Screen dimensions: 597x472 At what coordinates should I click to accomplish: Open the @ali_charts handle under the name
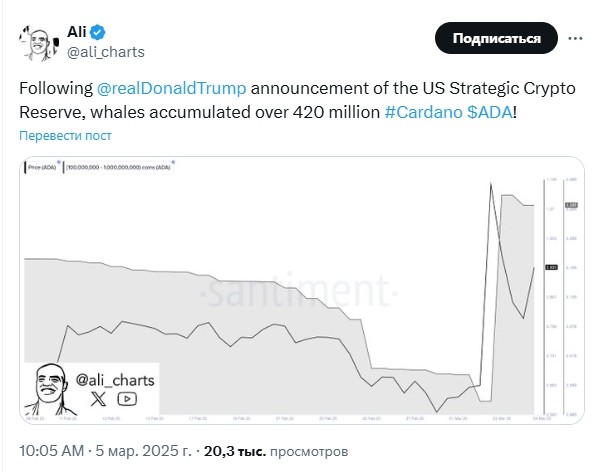click(106, 52)
